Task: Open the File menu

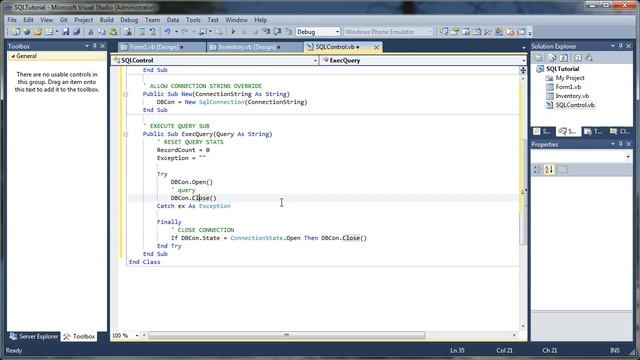Action: [12, 20]
